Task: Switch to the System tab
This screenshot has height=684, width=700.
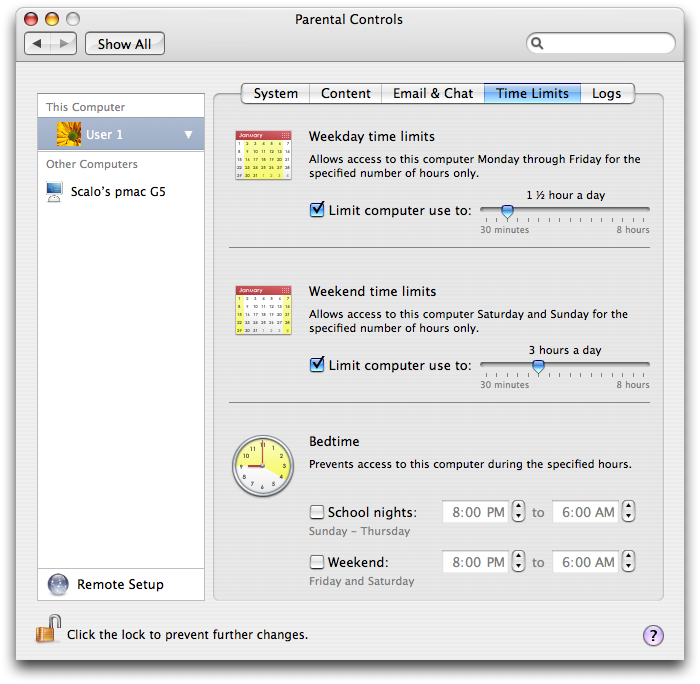Action: pyautogui.click(x=275, y=93)
